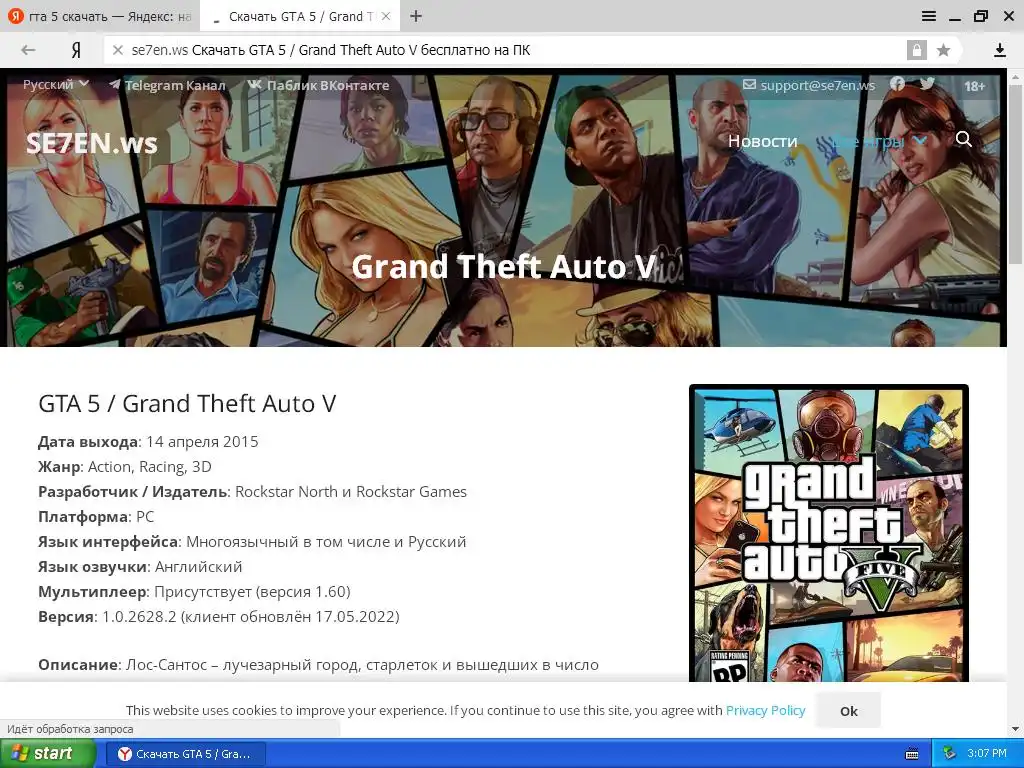Image resolution: width=1024 pixels, height=768 pixels.
Task: Open the Windows start button
Action: point(46,754)
